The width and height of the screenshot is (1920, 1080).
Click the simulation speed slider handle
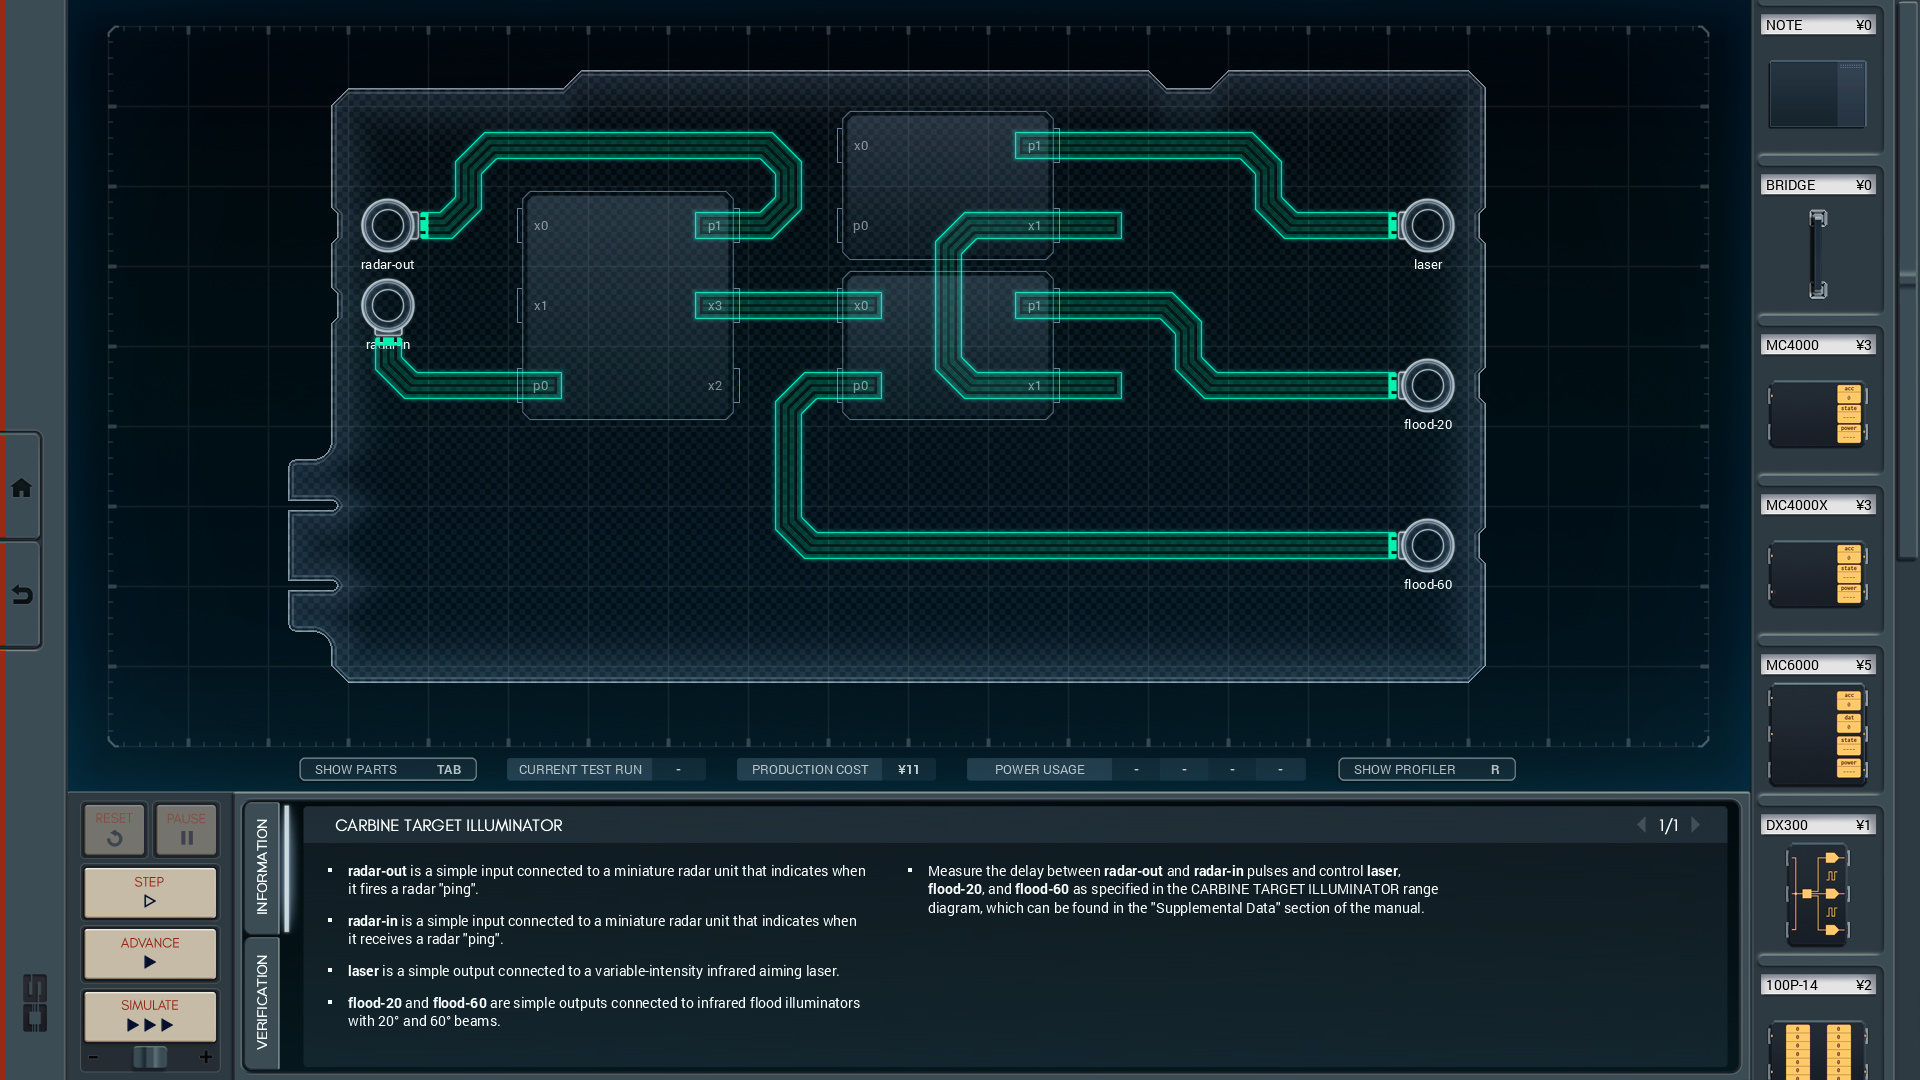click(150, 1057)
